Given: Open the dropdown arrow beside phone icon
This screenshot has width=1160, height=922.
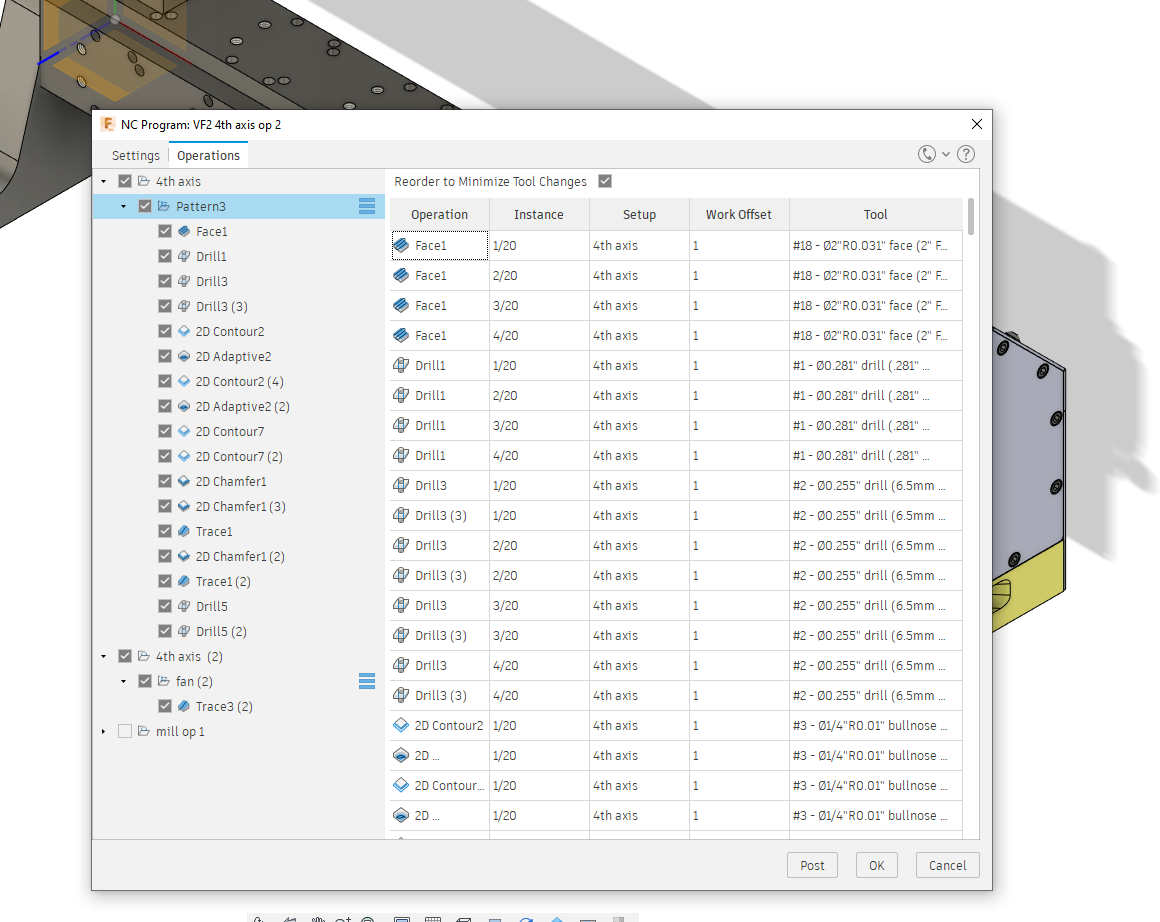Looking at the screenshot, I should [x=945, y=154].
